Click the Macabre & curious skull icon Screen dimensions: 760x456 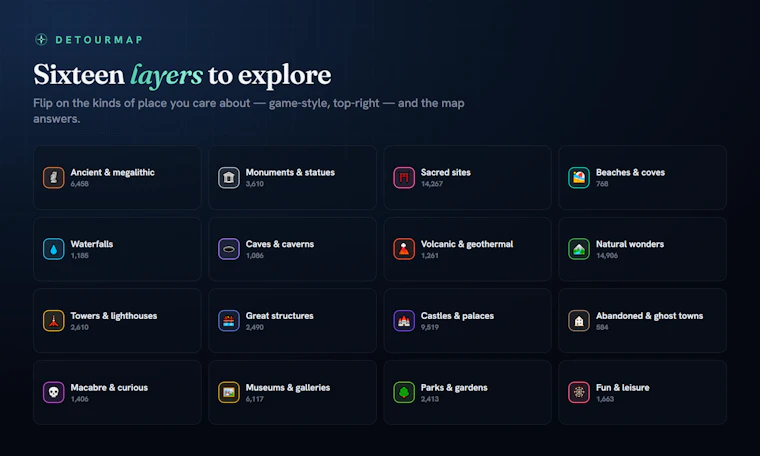[53, 393]
